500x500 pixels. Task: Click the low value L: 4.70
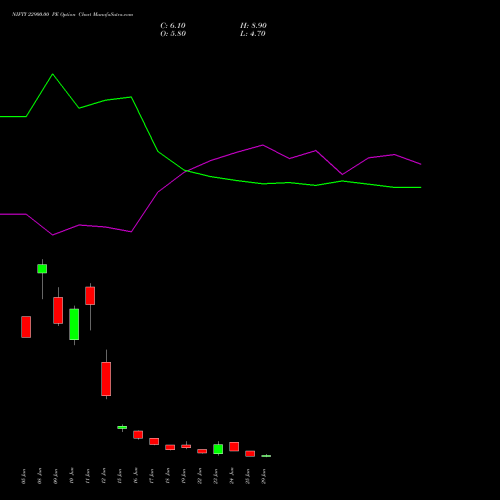[x=253, y=34]
